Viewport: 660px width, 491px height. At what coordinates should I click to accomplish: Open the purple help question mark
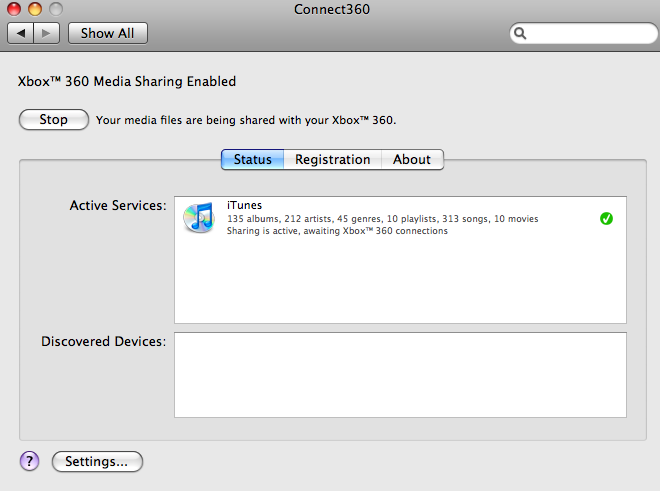pyautogui.click(x=29, y=461)
